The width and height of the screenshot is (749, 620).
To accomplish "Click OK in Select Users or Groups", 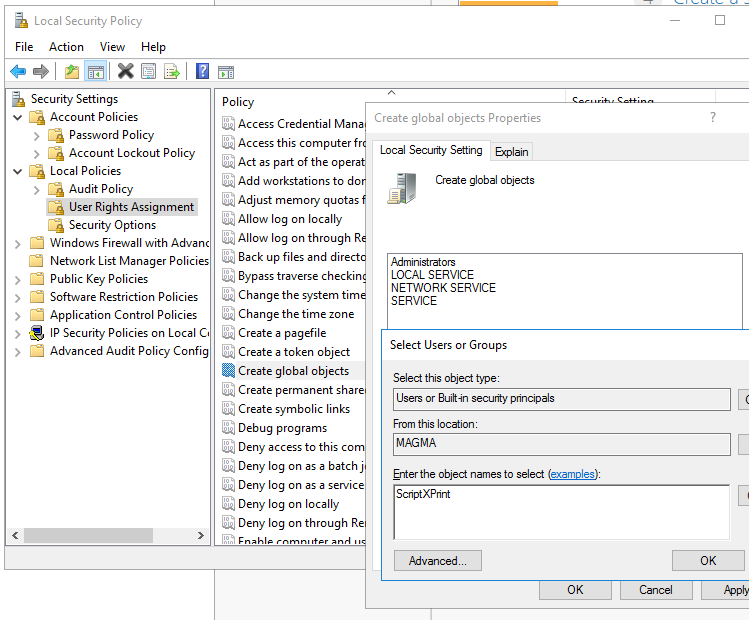I will pyautogui.click(x=708, y=561).
